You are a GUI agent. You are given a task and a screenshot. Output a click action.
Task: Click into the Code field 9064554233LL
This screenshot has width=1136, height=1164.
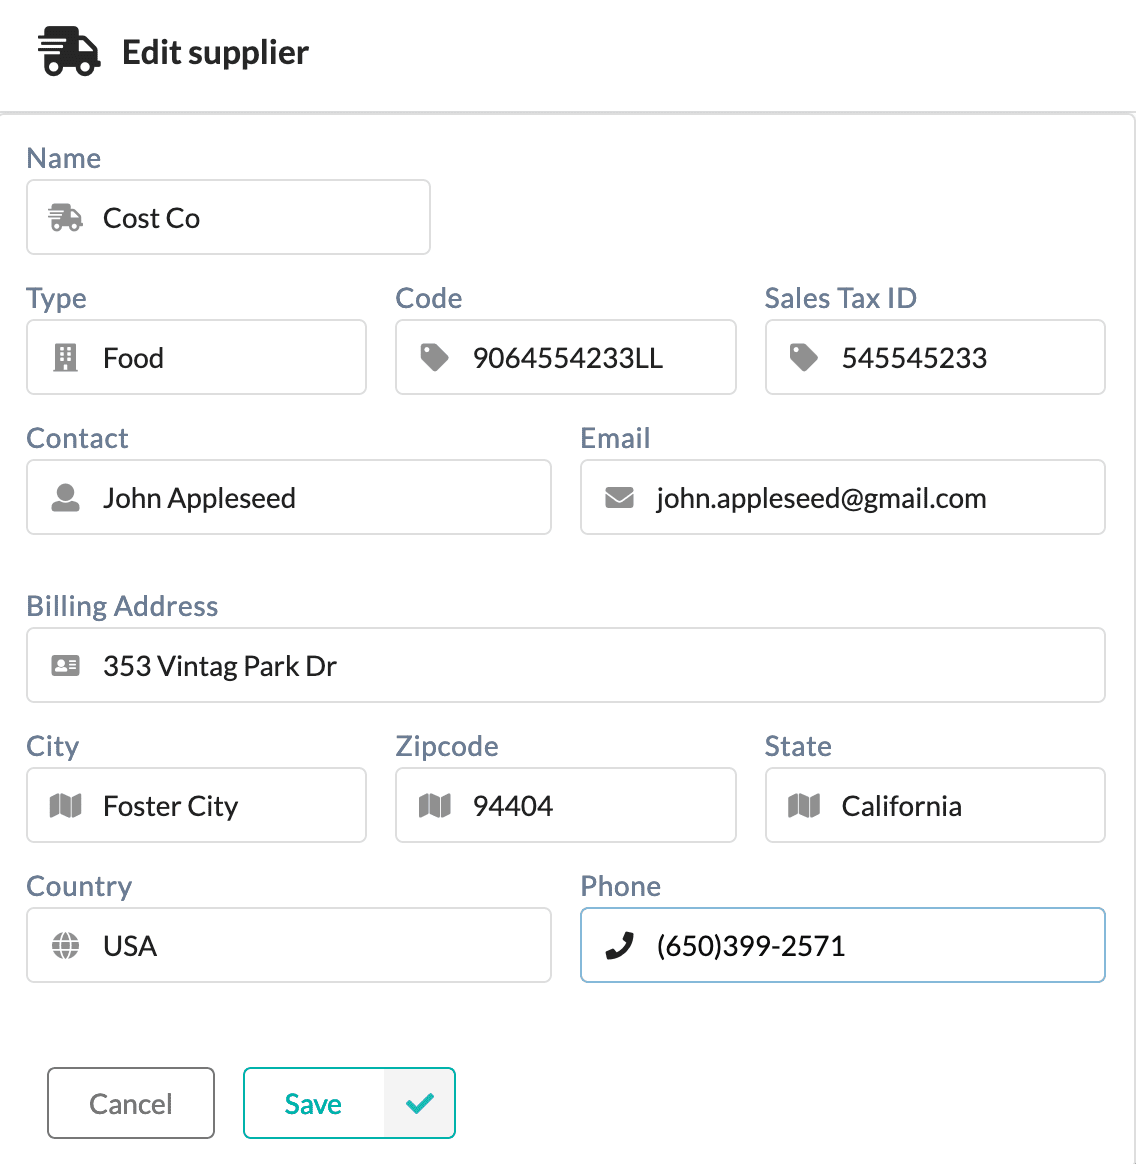pyautogui.click(x=566, y=358)
